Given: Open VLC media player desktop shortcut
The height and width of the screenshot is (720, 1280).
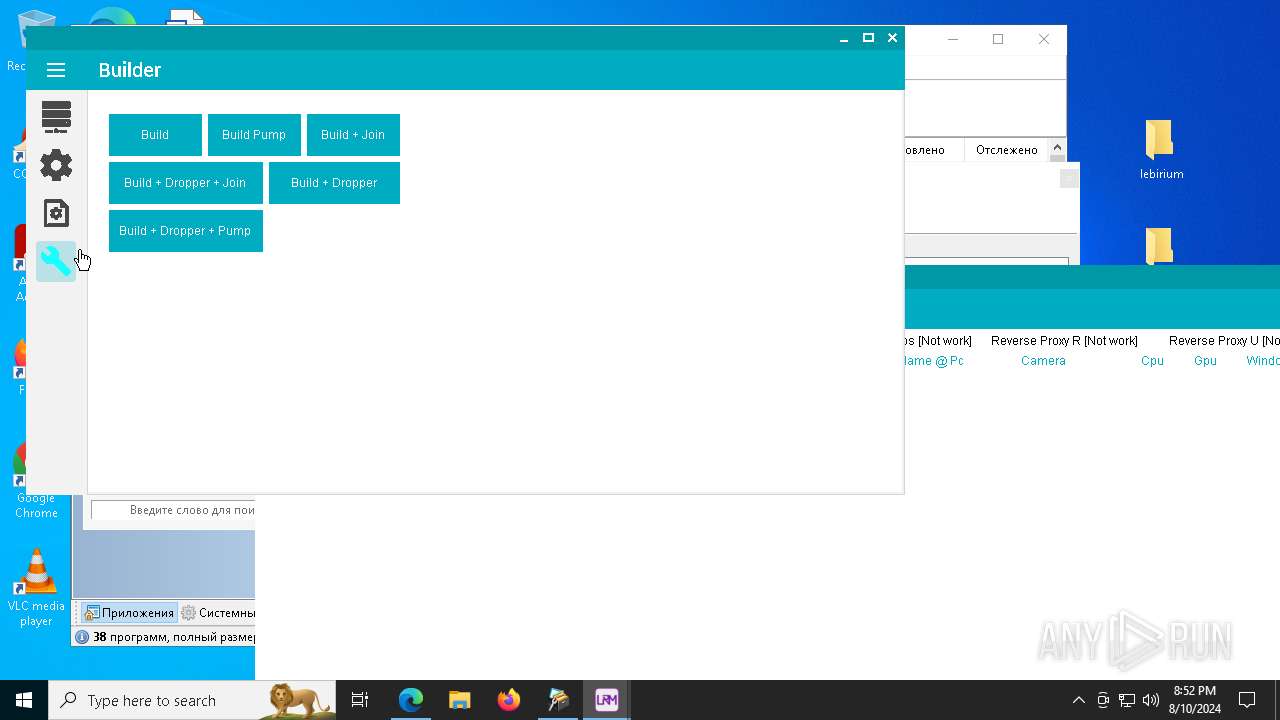Looking at the screenshot, I should tap(36, 588).
